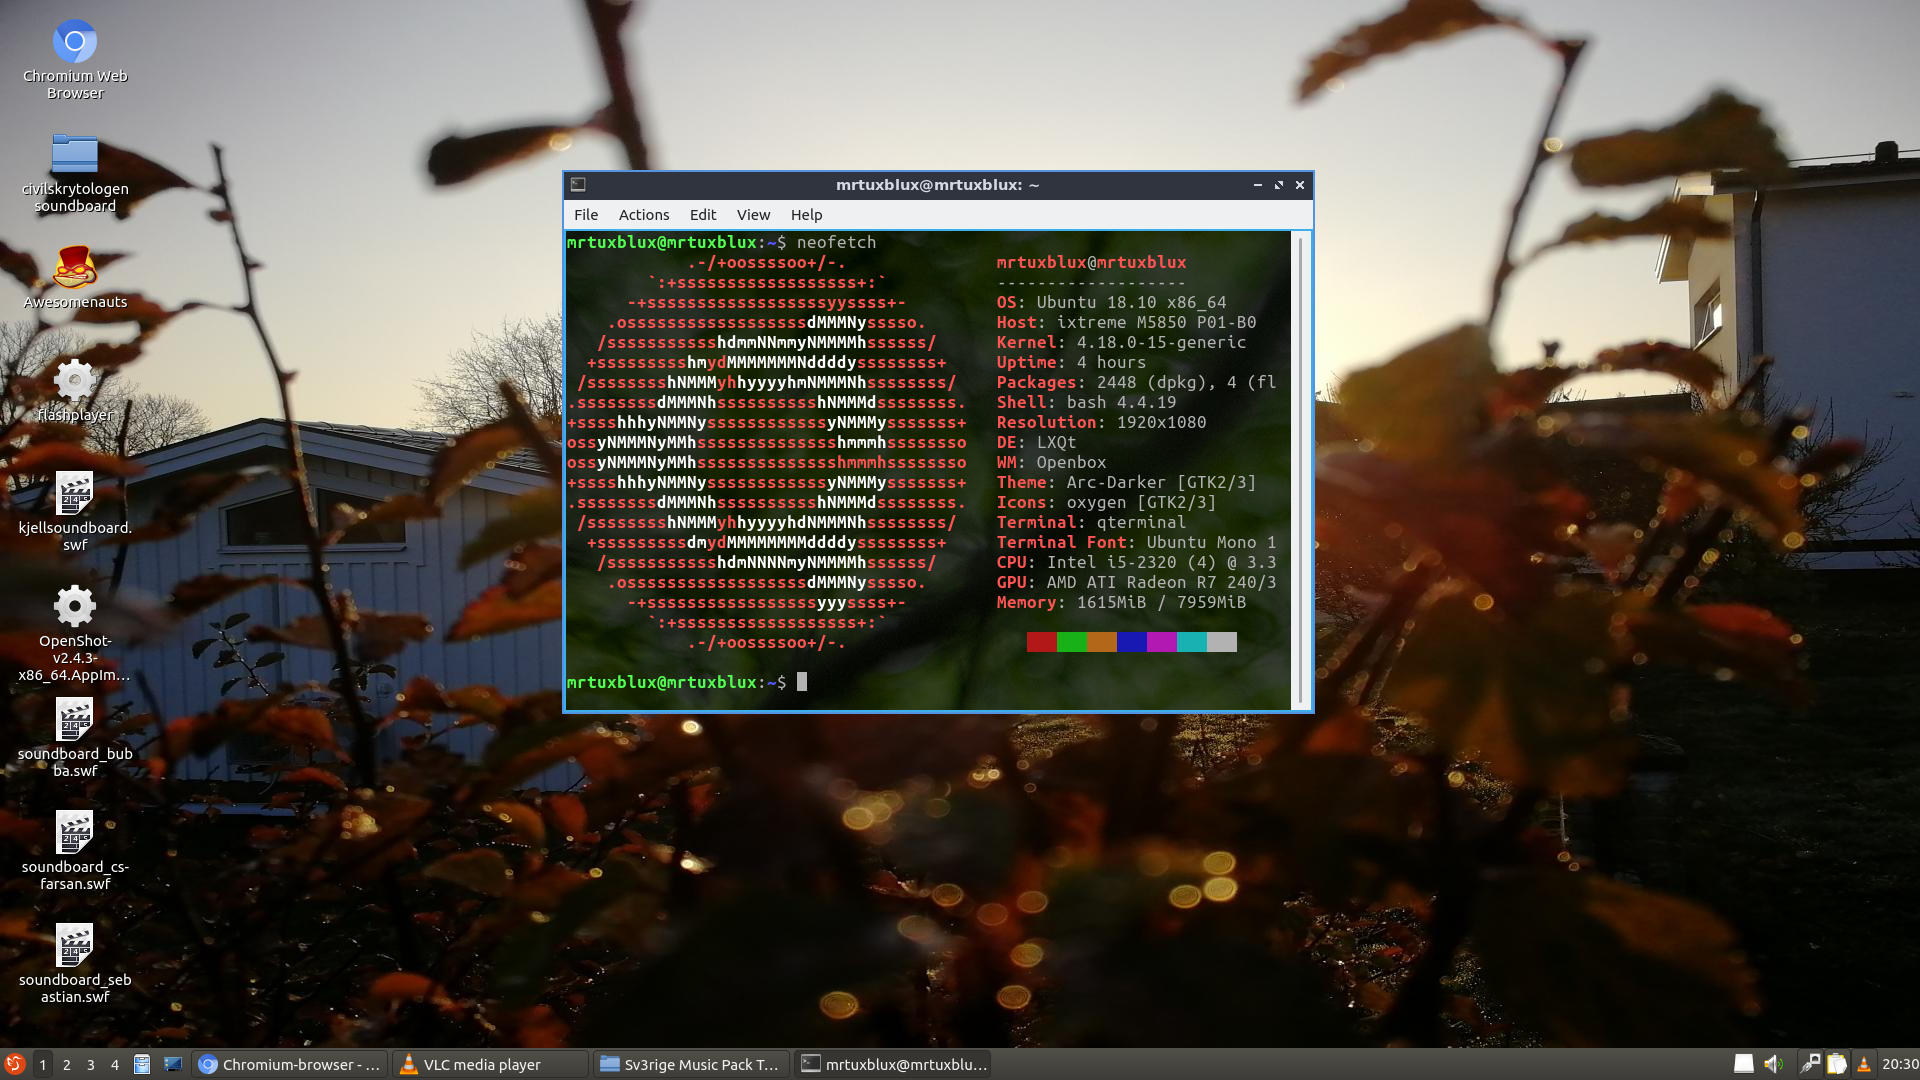This screenshot has width=1920, height=1080.
Task: Switch to workspace 4
Action: point(115,1064)
